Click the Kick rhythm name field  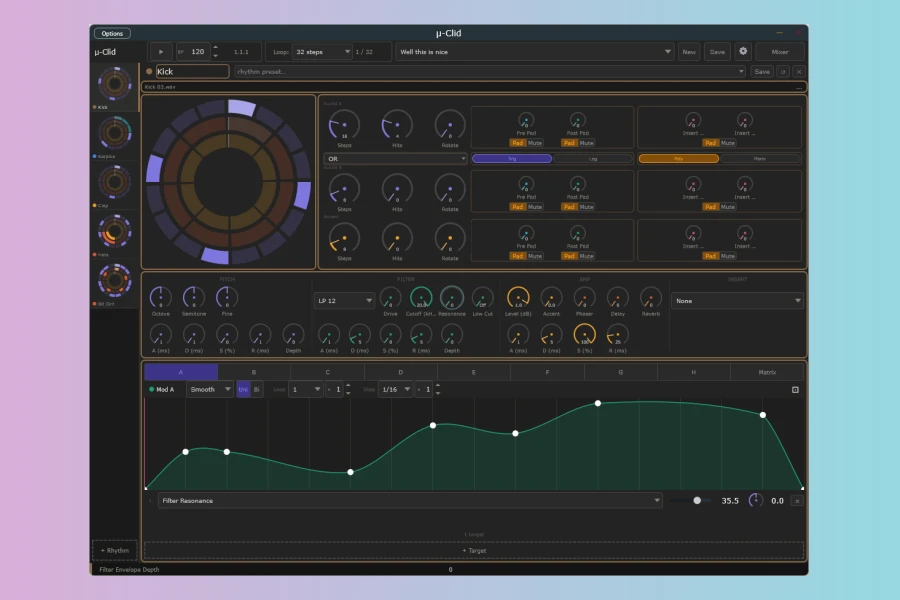coord(192,71)
